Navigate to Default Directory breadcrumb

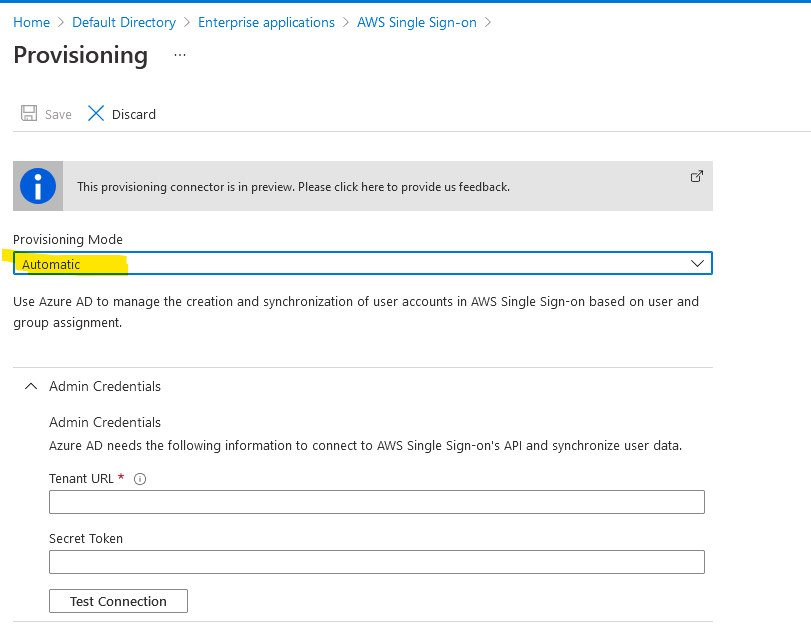click(124, 23)
